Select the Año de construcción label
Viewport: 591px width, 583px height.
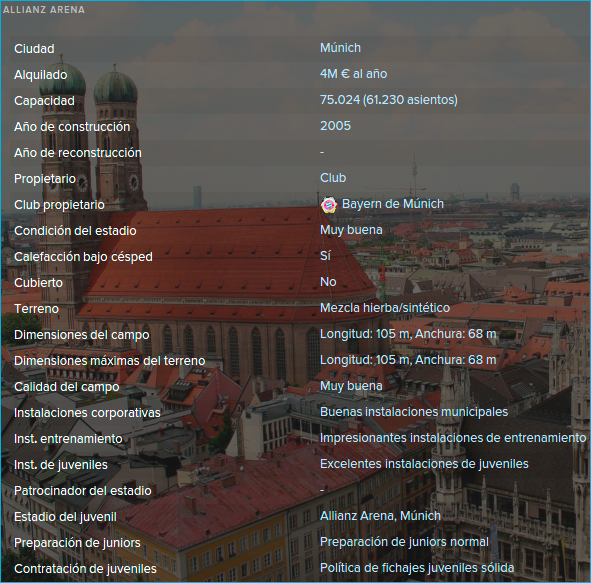72,127
